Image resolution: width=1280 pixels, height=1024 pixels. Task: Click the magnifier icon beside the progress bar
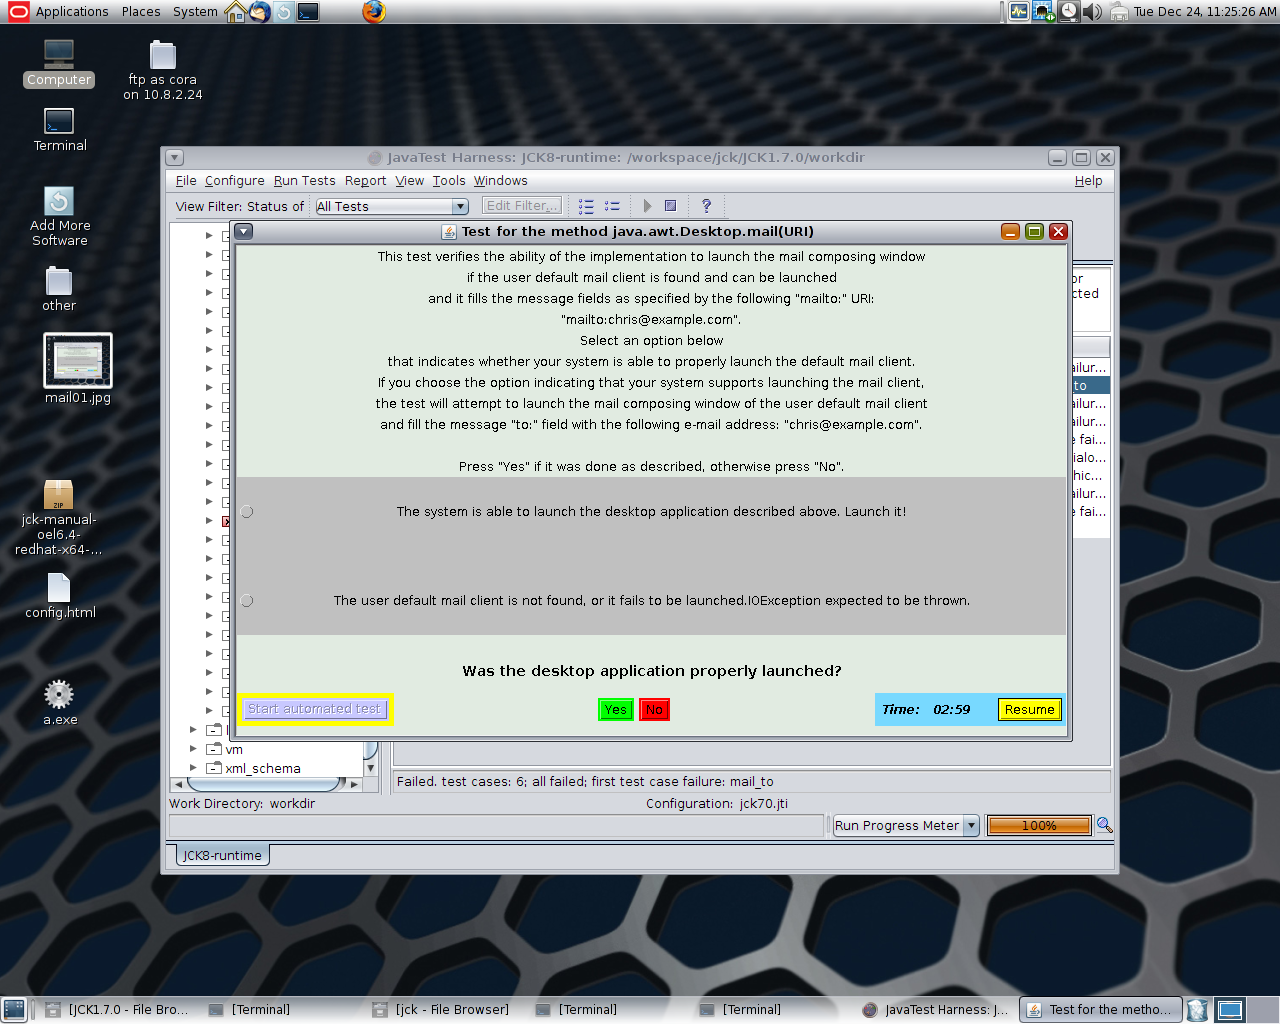click(1104, 825)
